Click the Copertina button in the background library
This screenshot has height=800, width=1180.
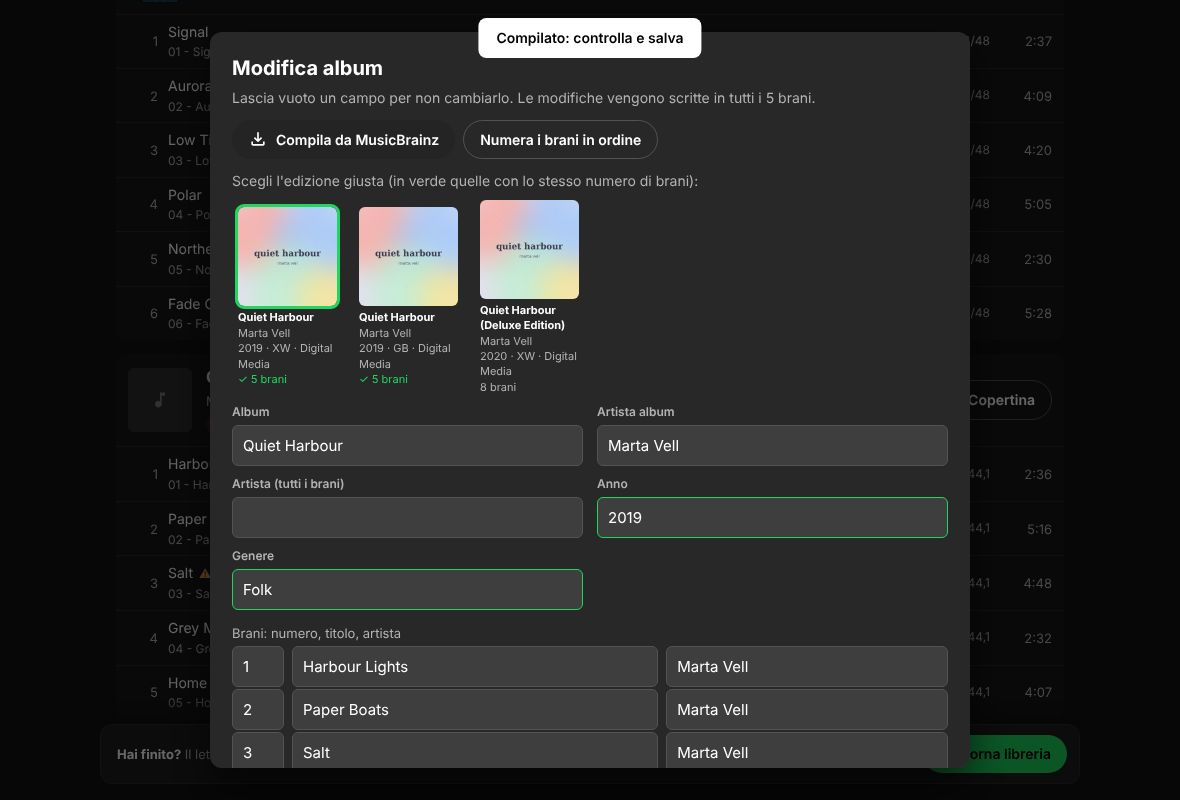1008,400
